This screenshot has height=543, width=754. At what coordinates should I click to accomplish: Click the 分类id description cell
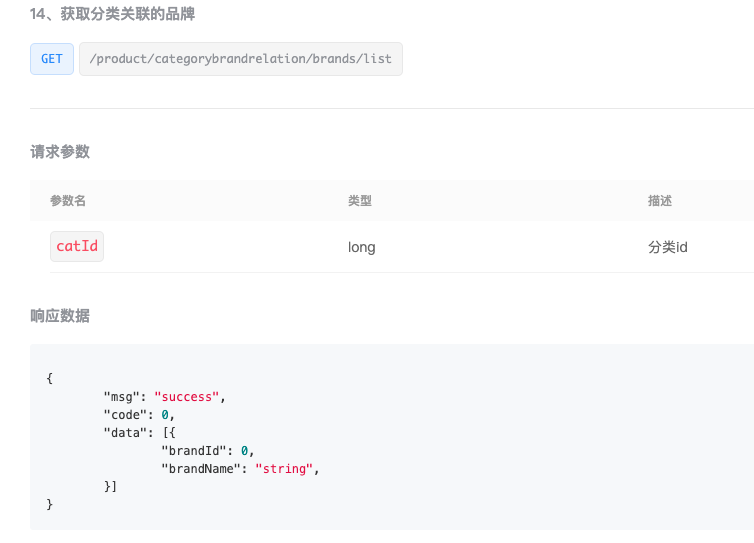click(x=667, y=247)
